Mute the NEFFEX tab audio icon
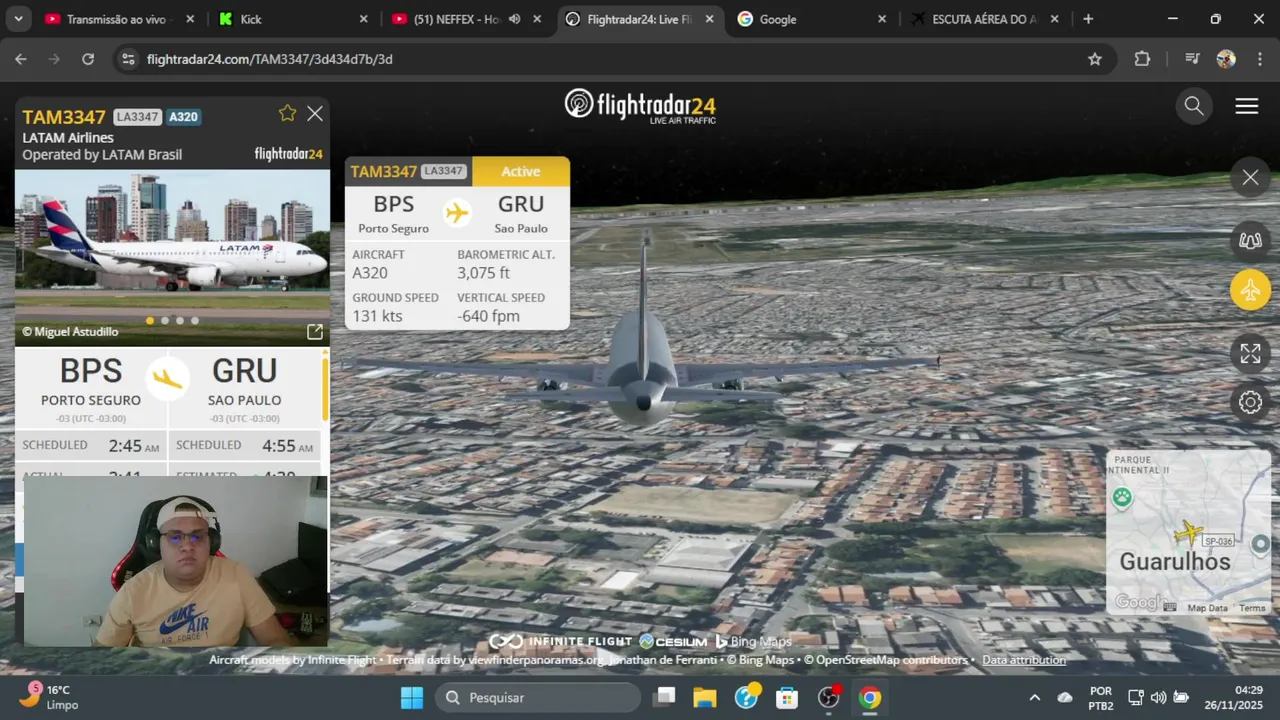1280x720 pixels. click(514, 19)
